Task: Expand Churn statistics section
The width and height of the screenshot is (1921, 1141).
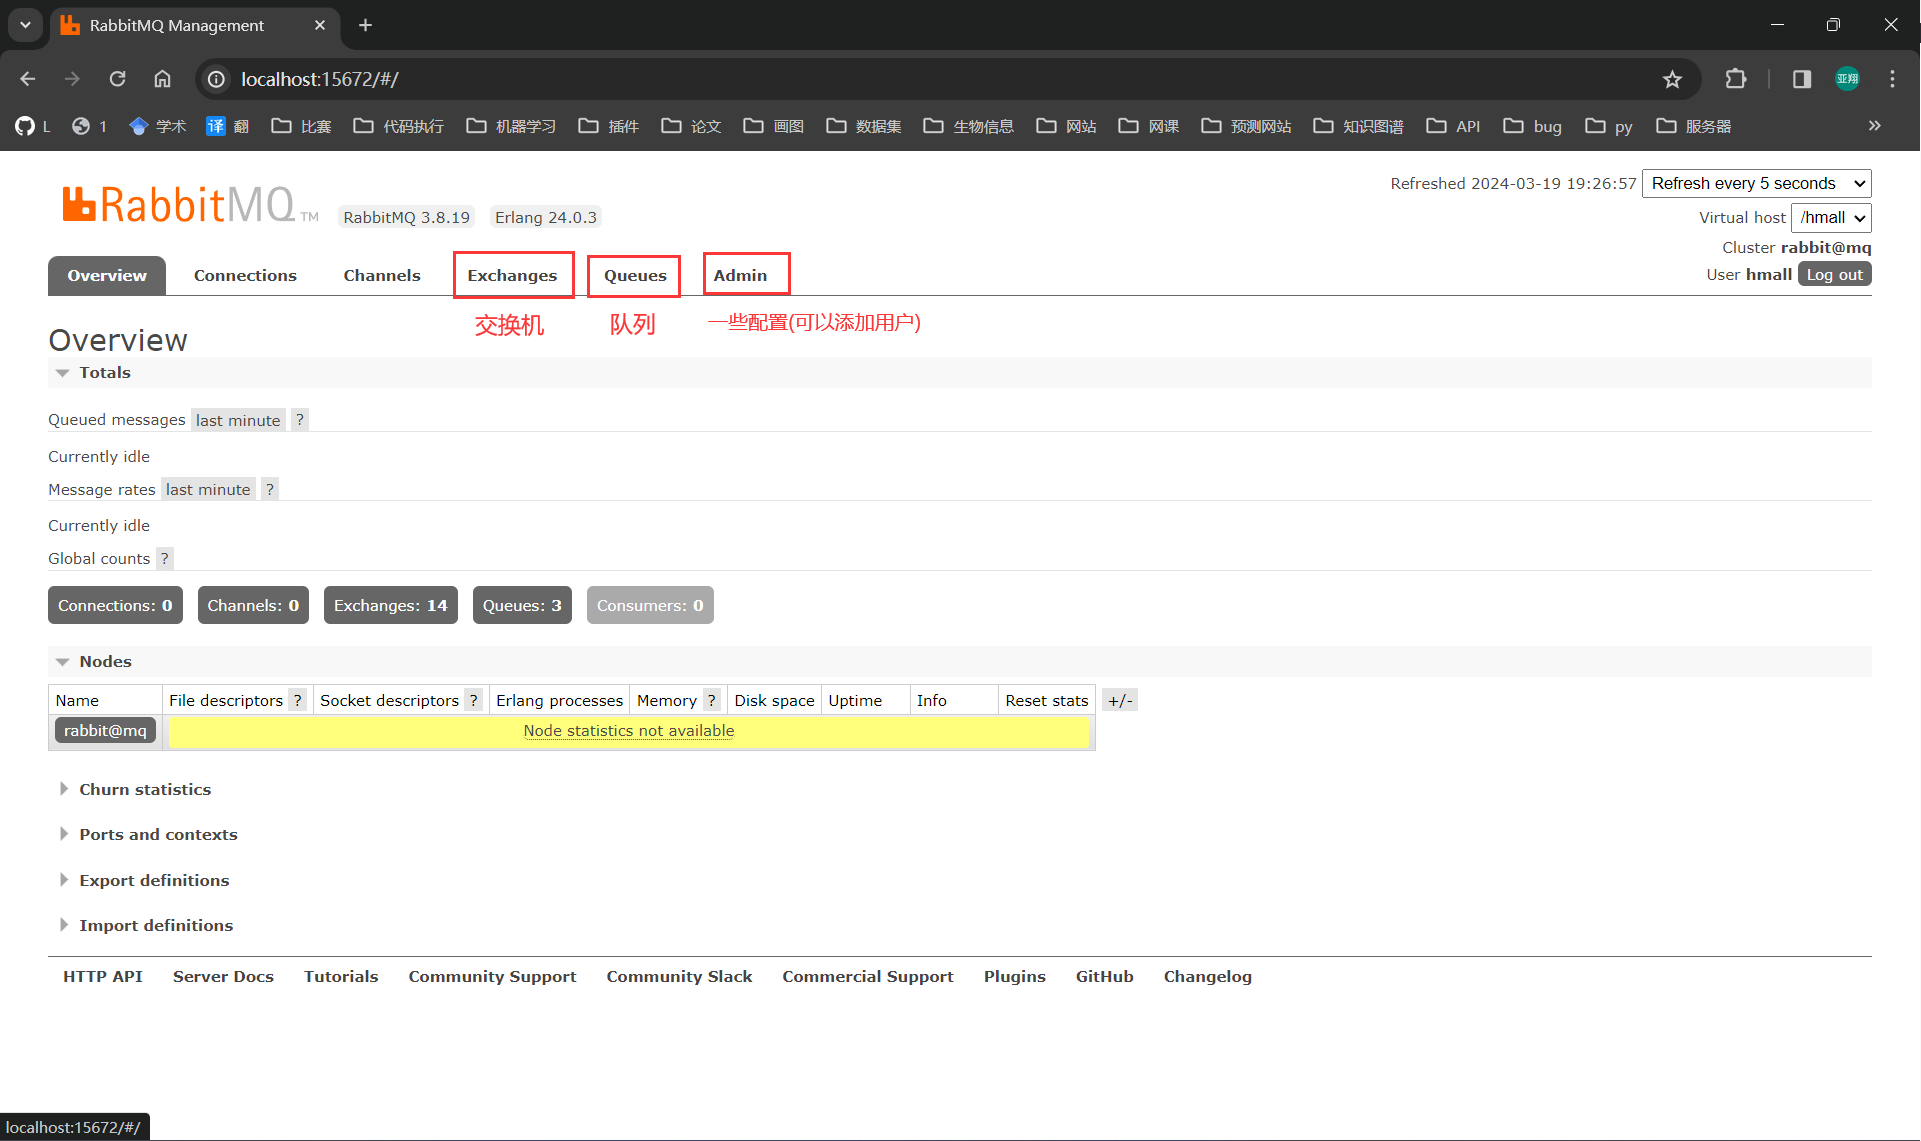Action: [145, 789]
